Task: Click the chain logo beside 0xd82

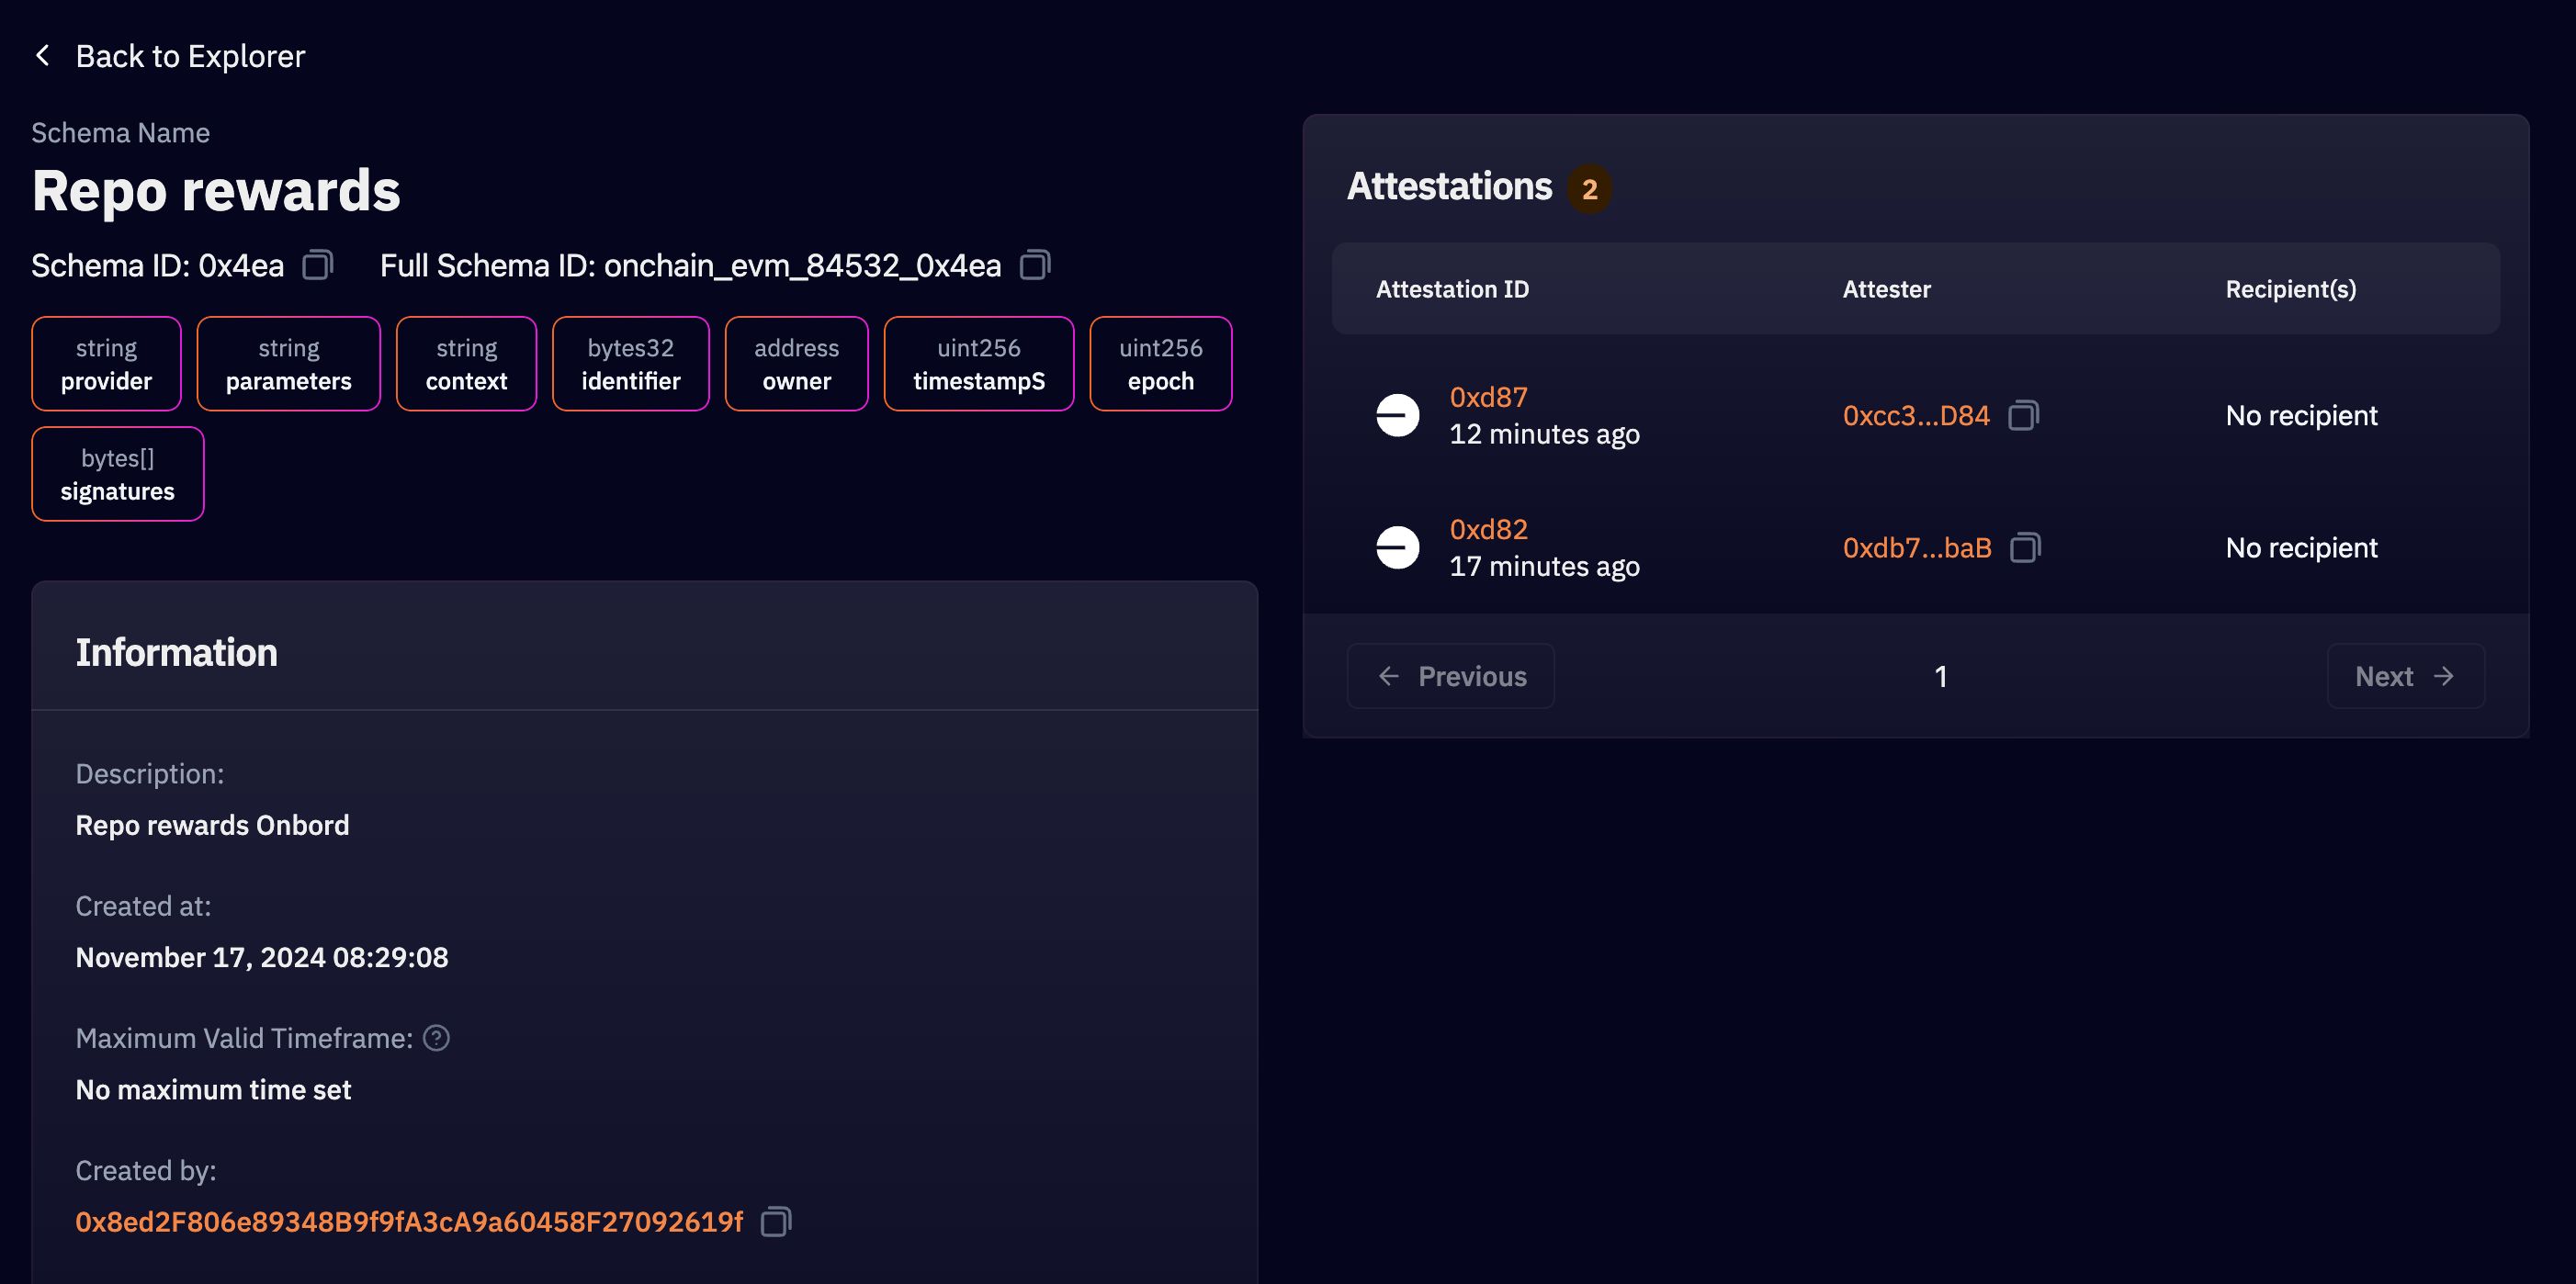Action: click(x=1397, y=547)
